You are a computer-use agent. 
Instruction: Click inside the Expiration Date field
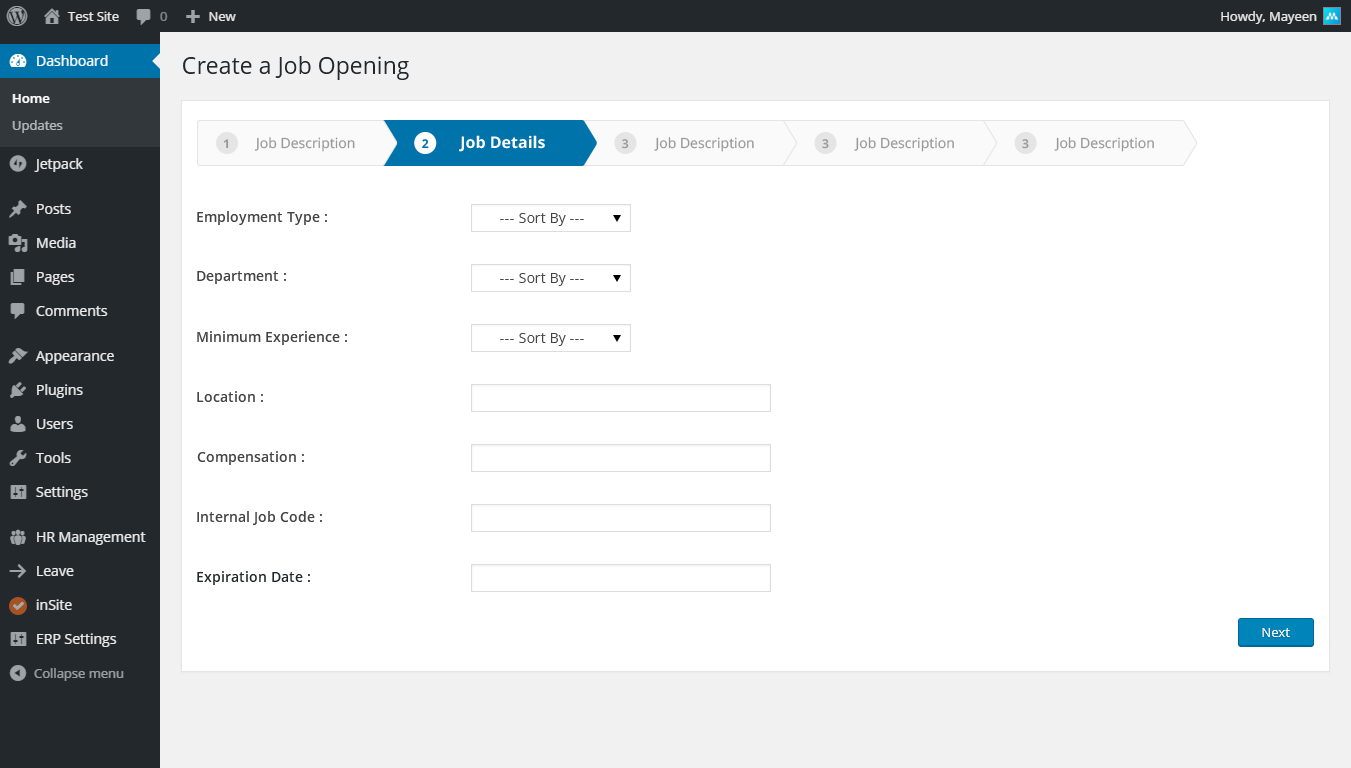pos(620,577)
